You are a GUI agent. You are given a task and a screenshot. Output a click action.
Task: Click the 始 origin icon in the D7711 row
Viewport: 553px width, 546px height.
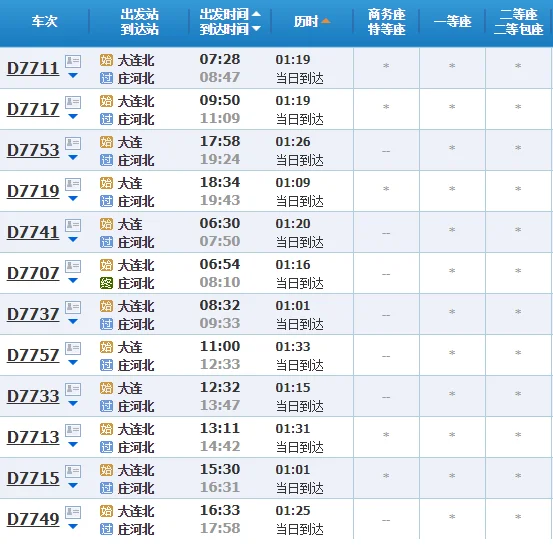coord(106,60)
